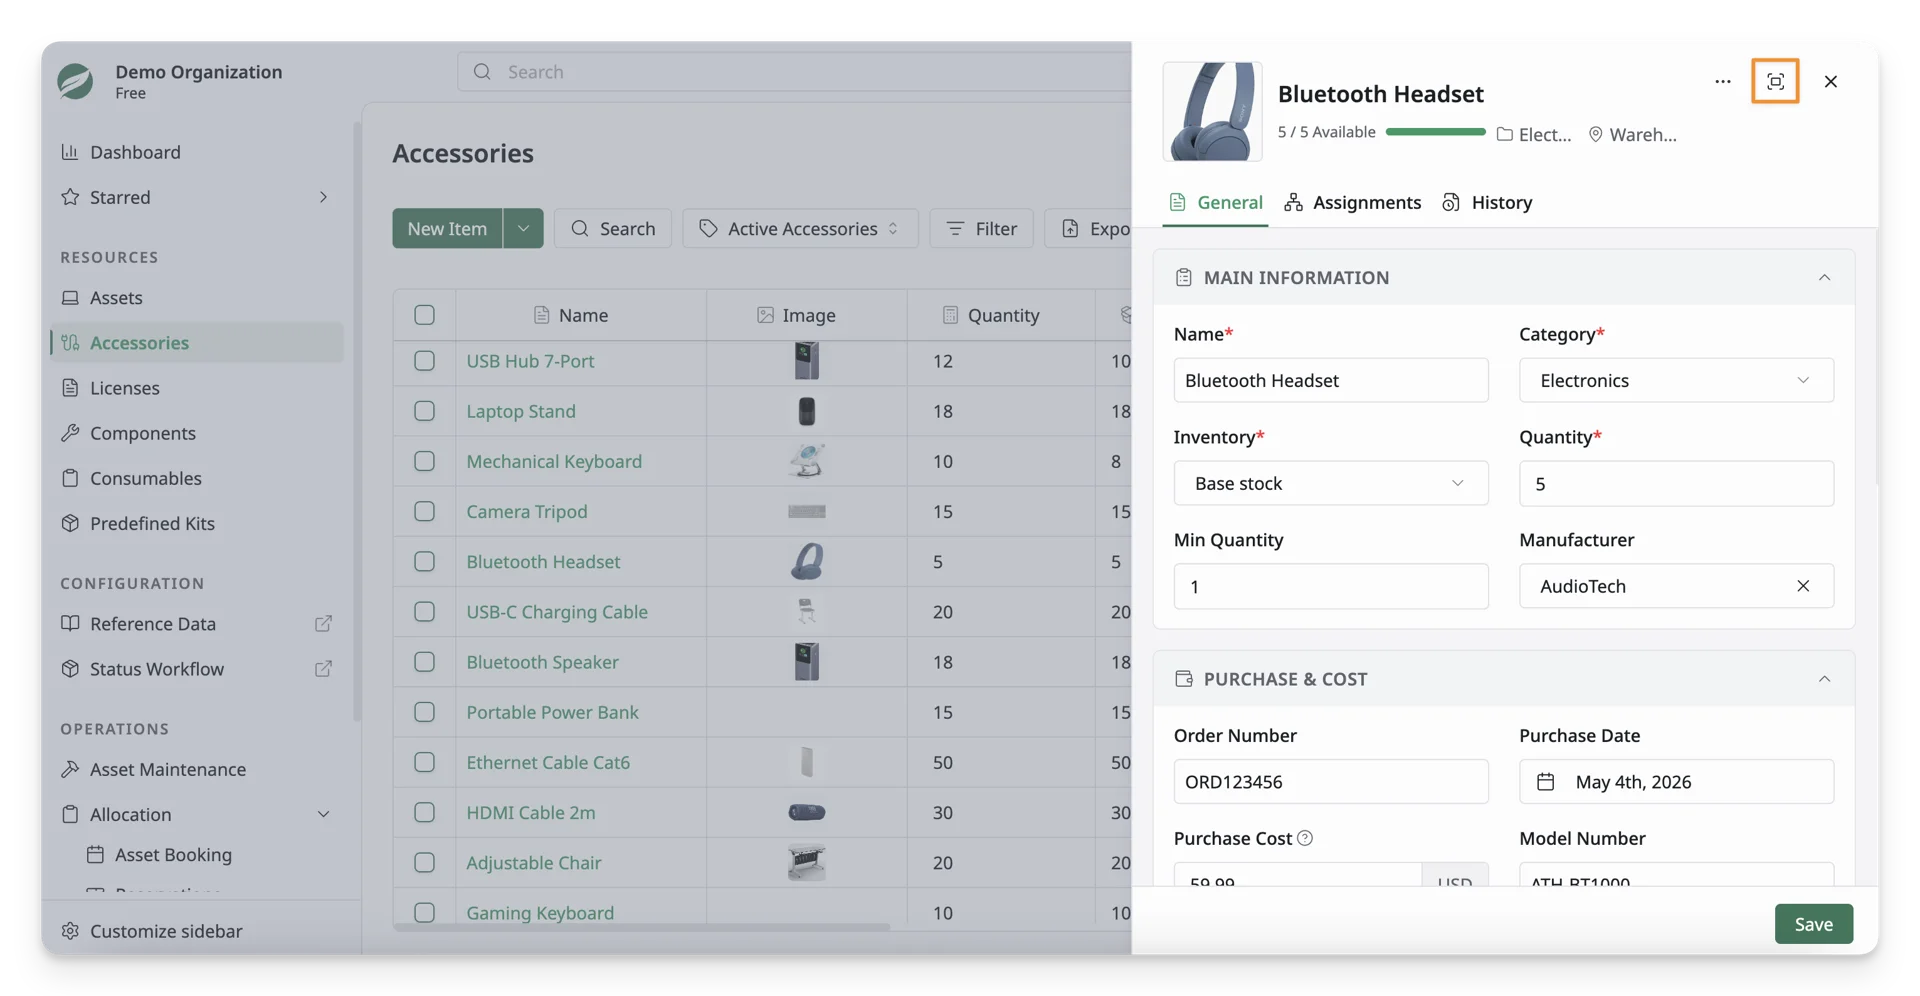
Task: Switch to the Assignments tab
Action: [1352, 202]
